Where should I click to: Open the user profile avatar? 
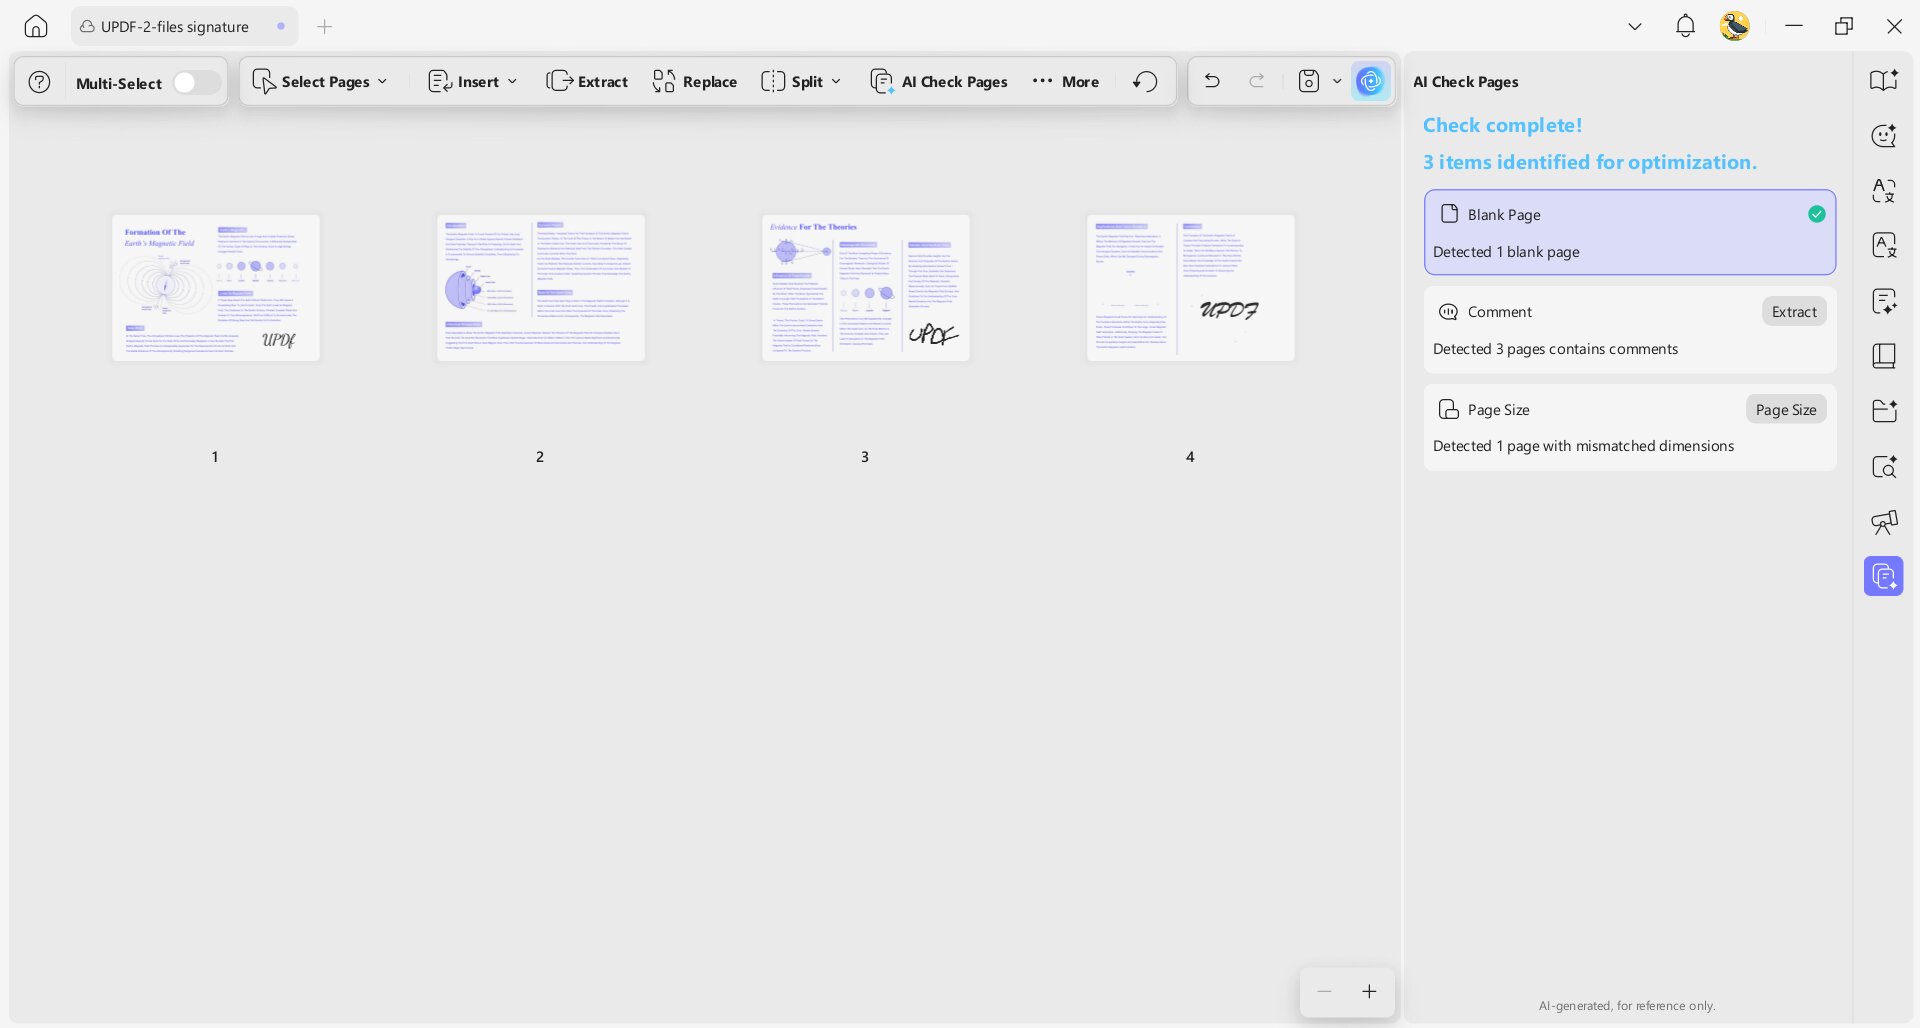[1735, 26]
